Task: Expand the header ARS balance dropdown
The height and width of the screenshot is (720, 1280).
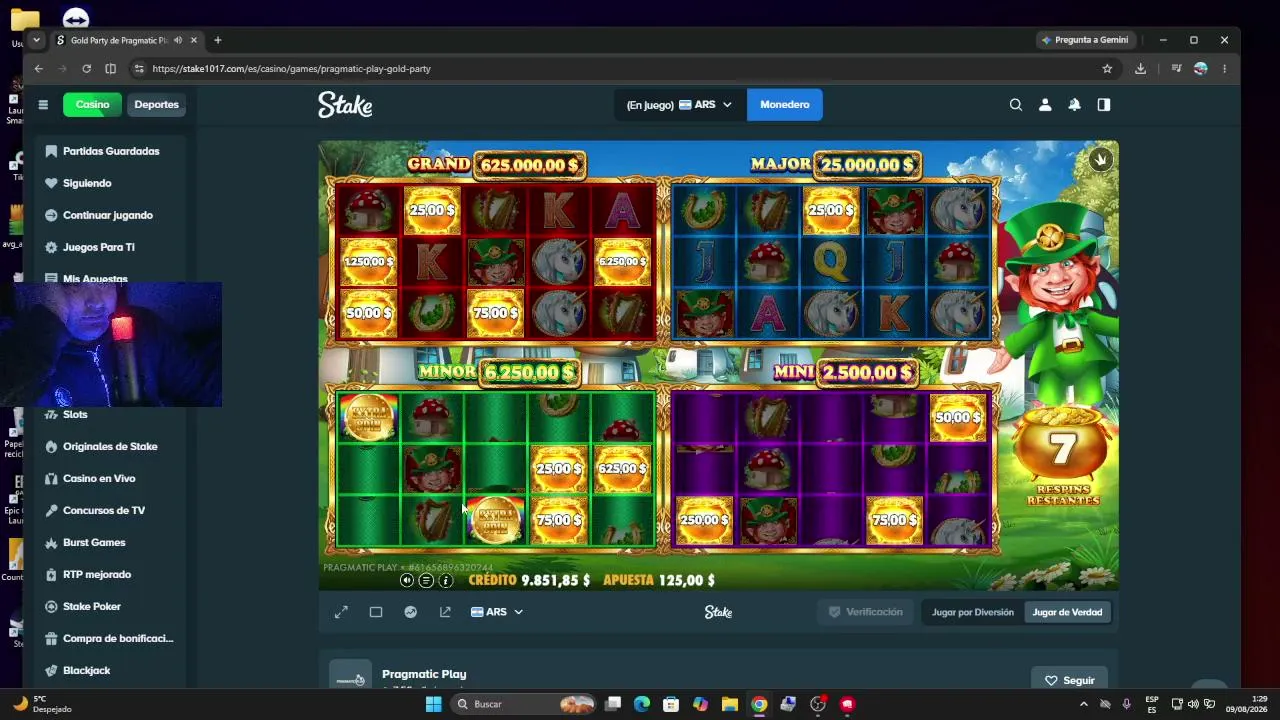Action: (680, 104)
